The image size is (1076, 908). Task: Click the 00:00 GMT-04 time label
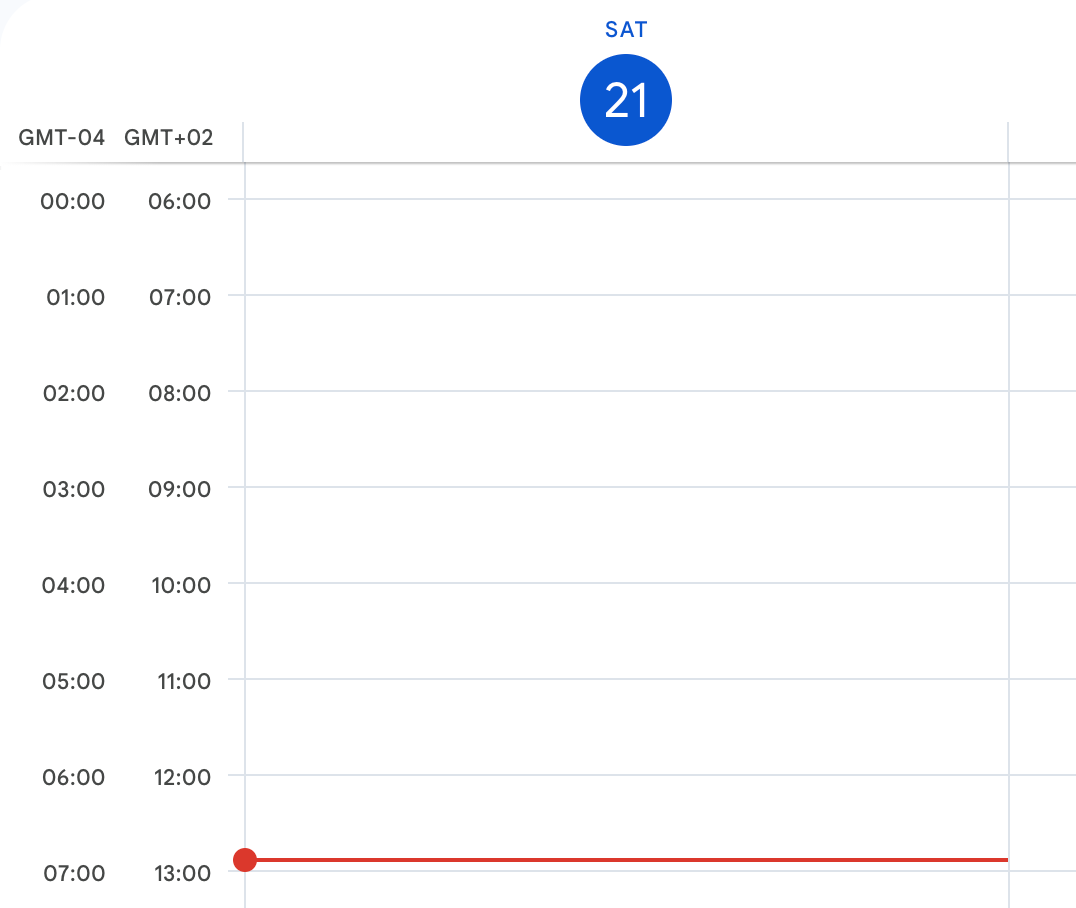(x=73, y=201)
